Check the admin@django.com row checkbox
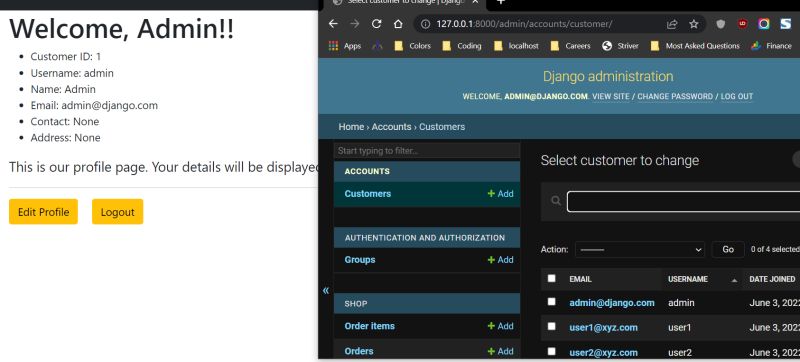 (551, 302)
